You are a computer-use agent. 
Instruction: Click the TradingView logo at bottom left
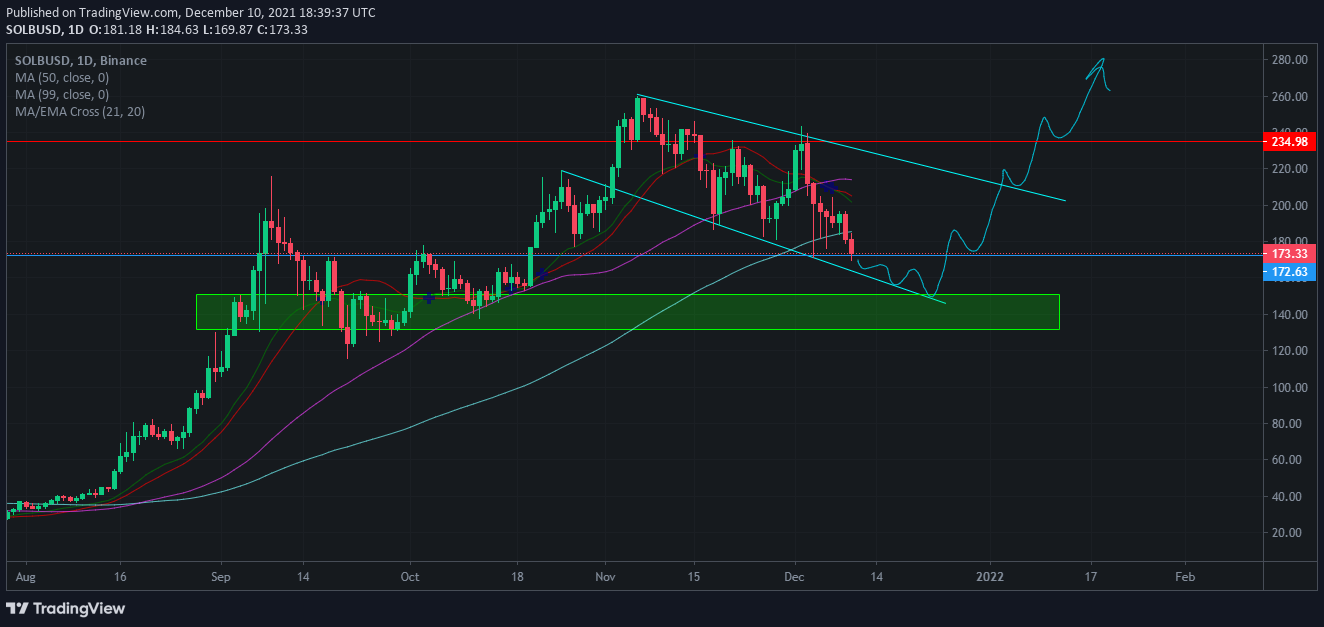pyautogui.click(x=66, y=608)
